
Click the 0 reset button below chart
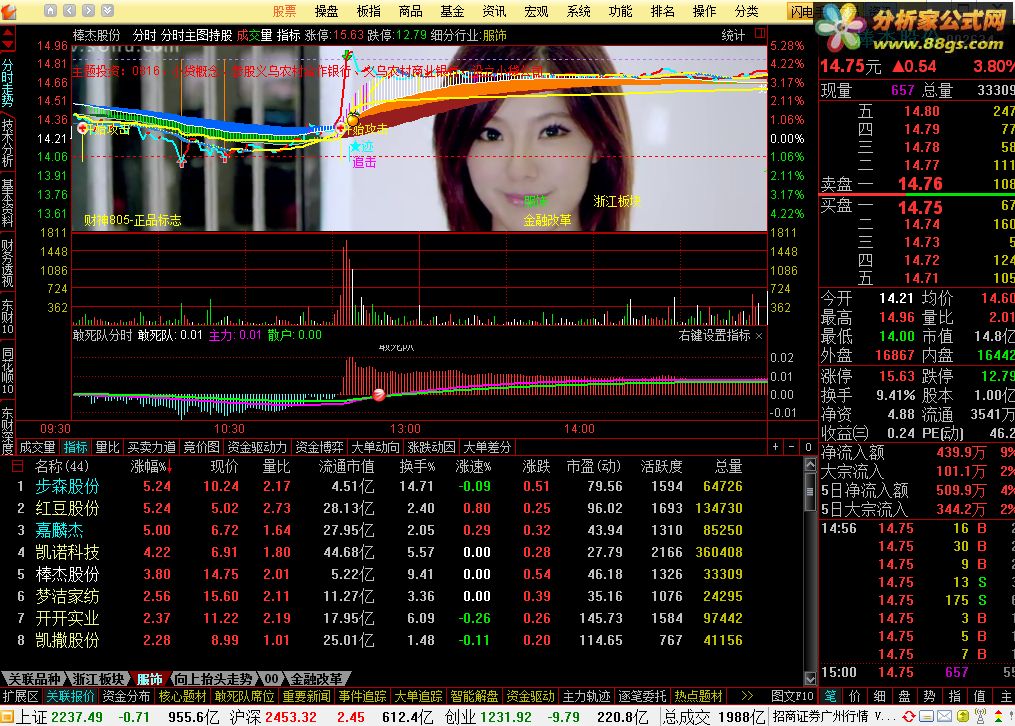807,446
